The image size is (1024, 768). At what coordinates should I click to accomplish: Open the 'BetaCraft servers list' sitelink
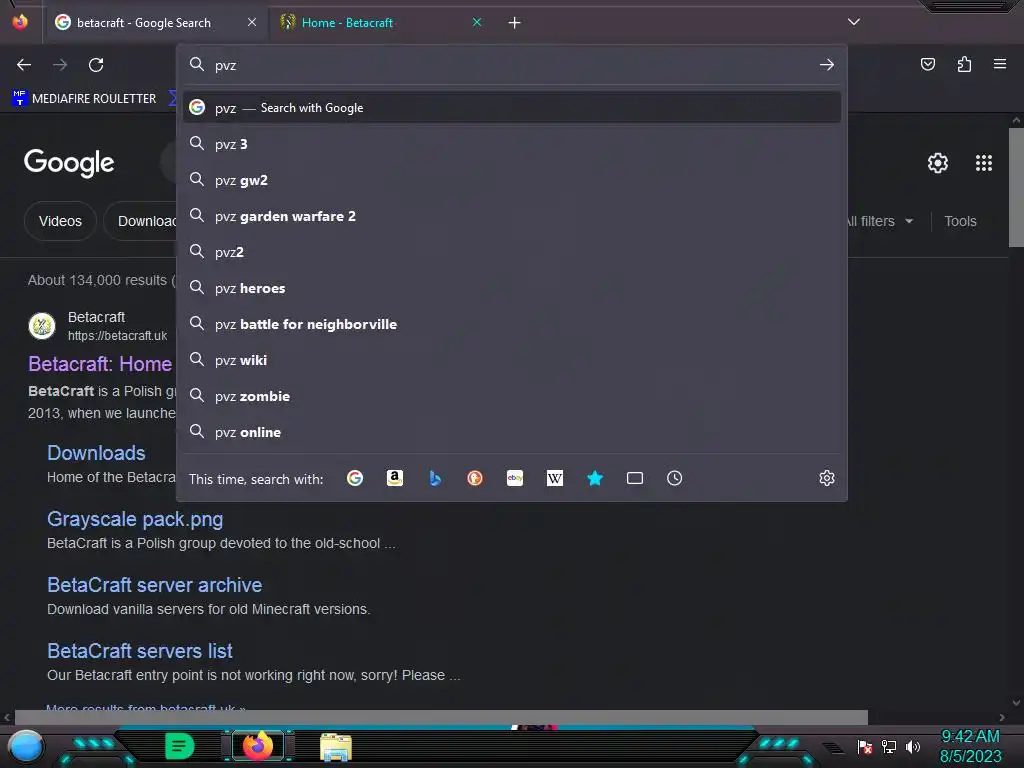point(140,650)
